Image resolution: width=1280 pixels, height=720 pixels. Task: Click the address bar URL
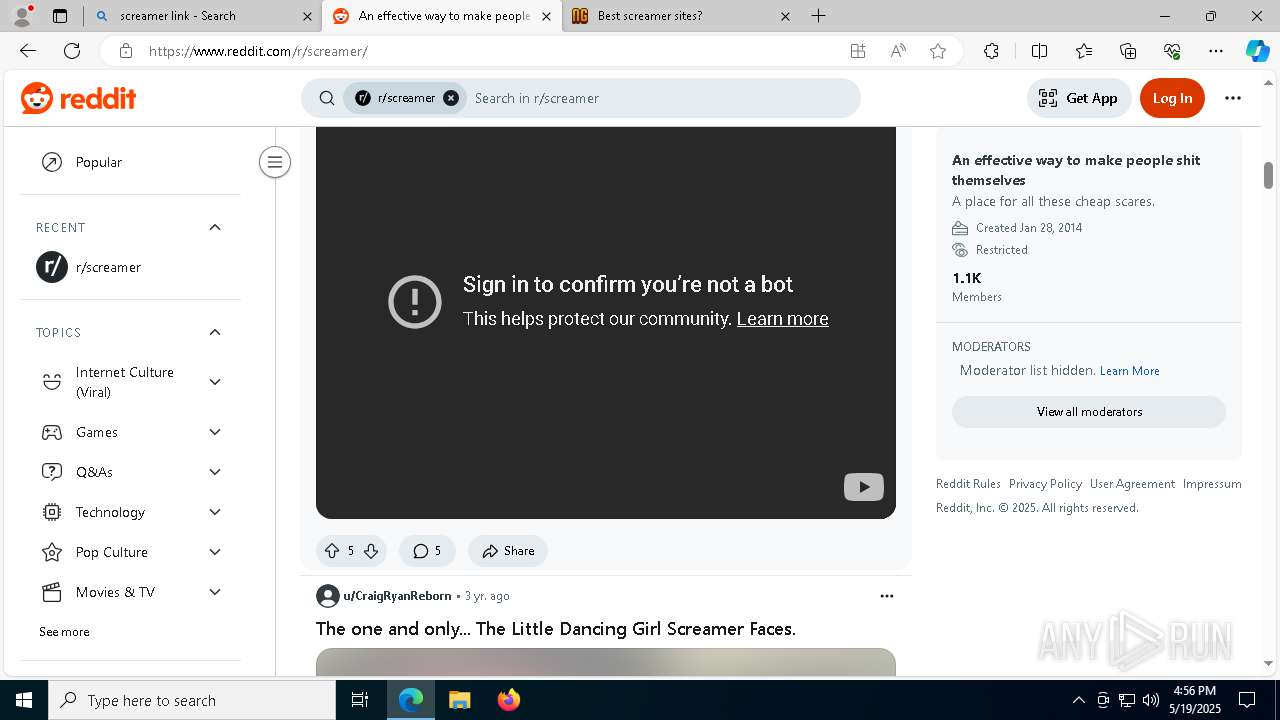pyautogui.click(x=258, y=51)
